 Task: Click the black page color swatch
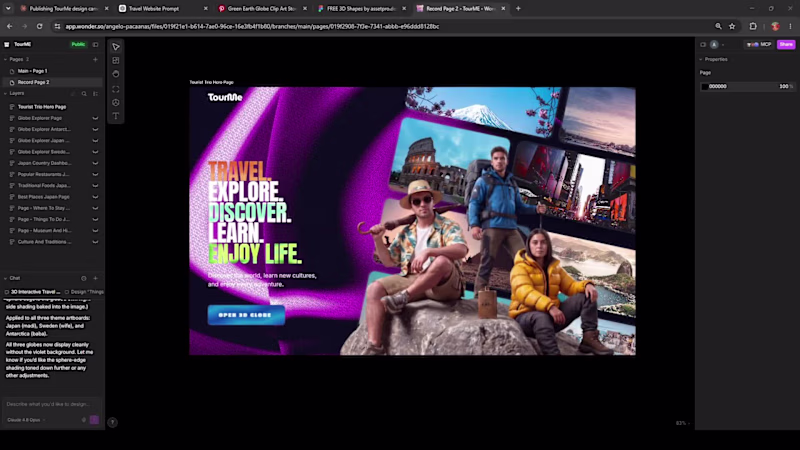[x=705, y=87]
